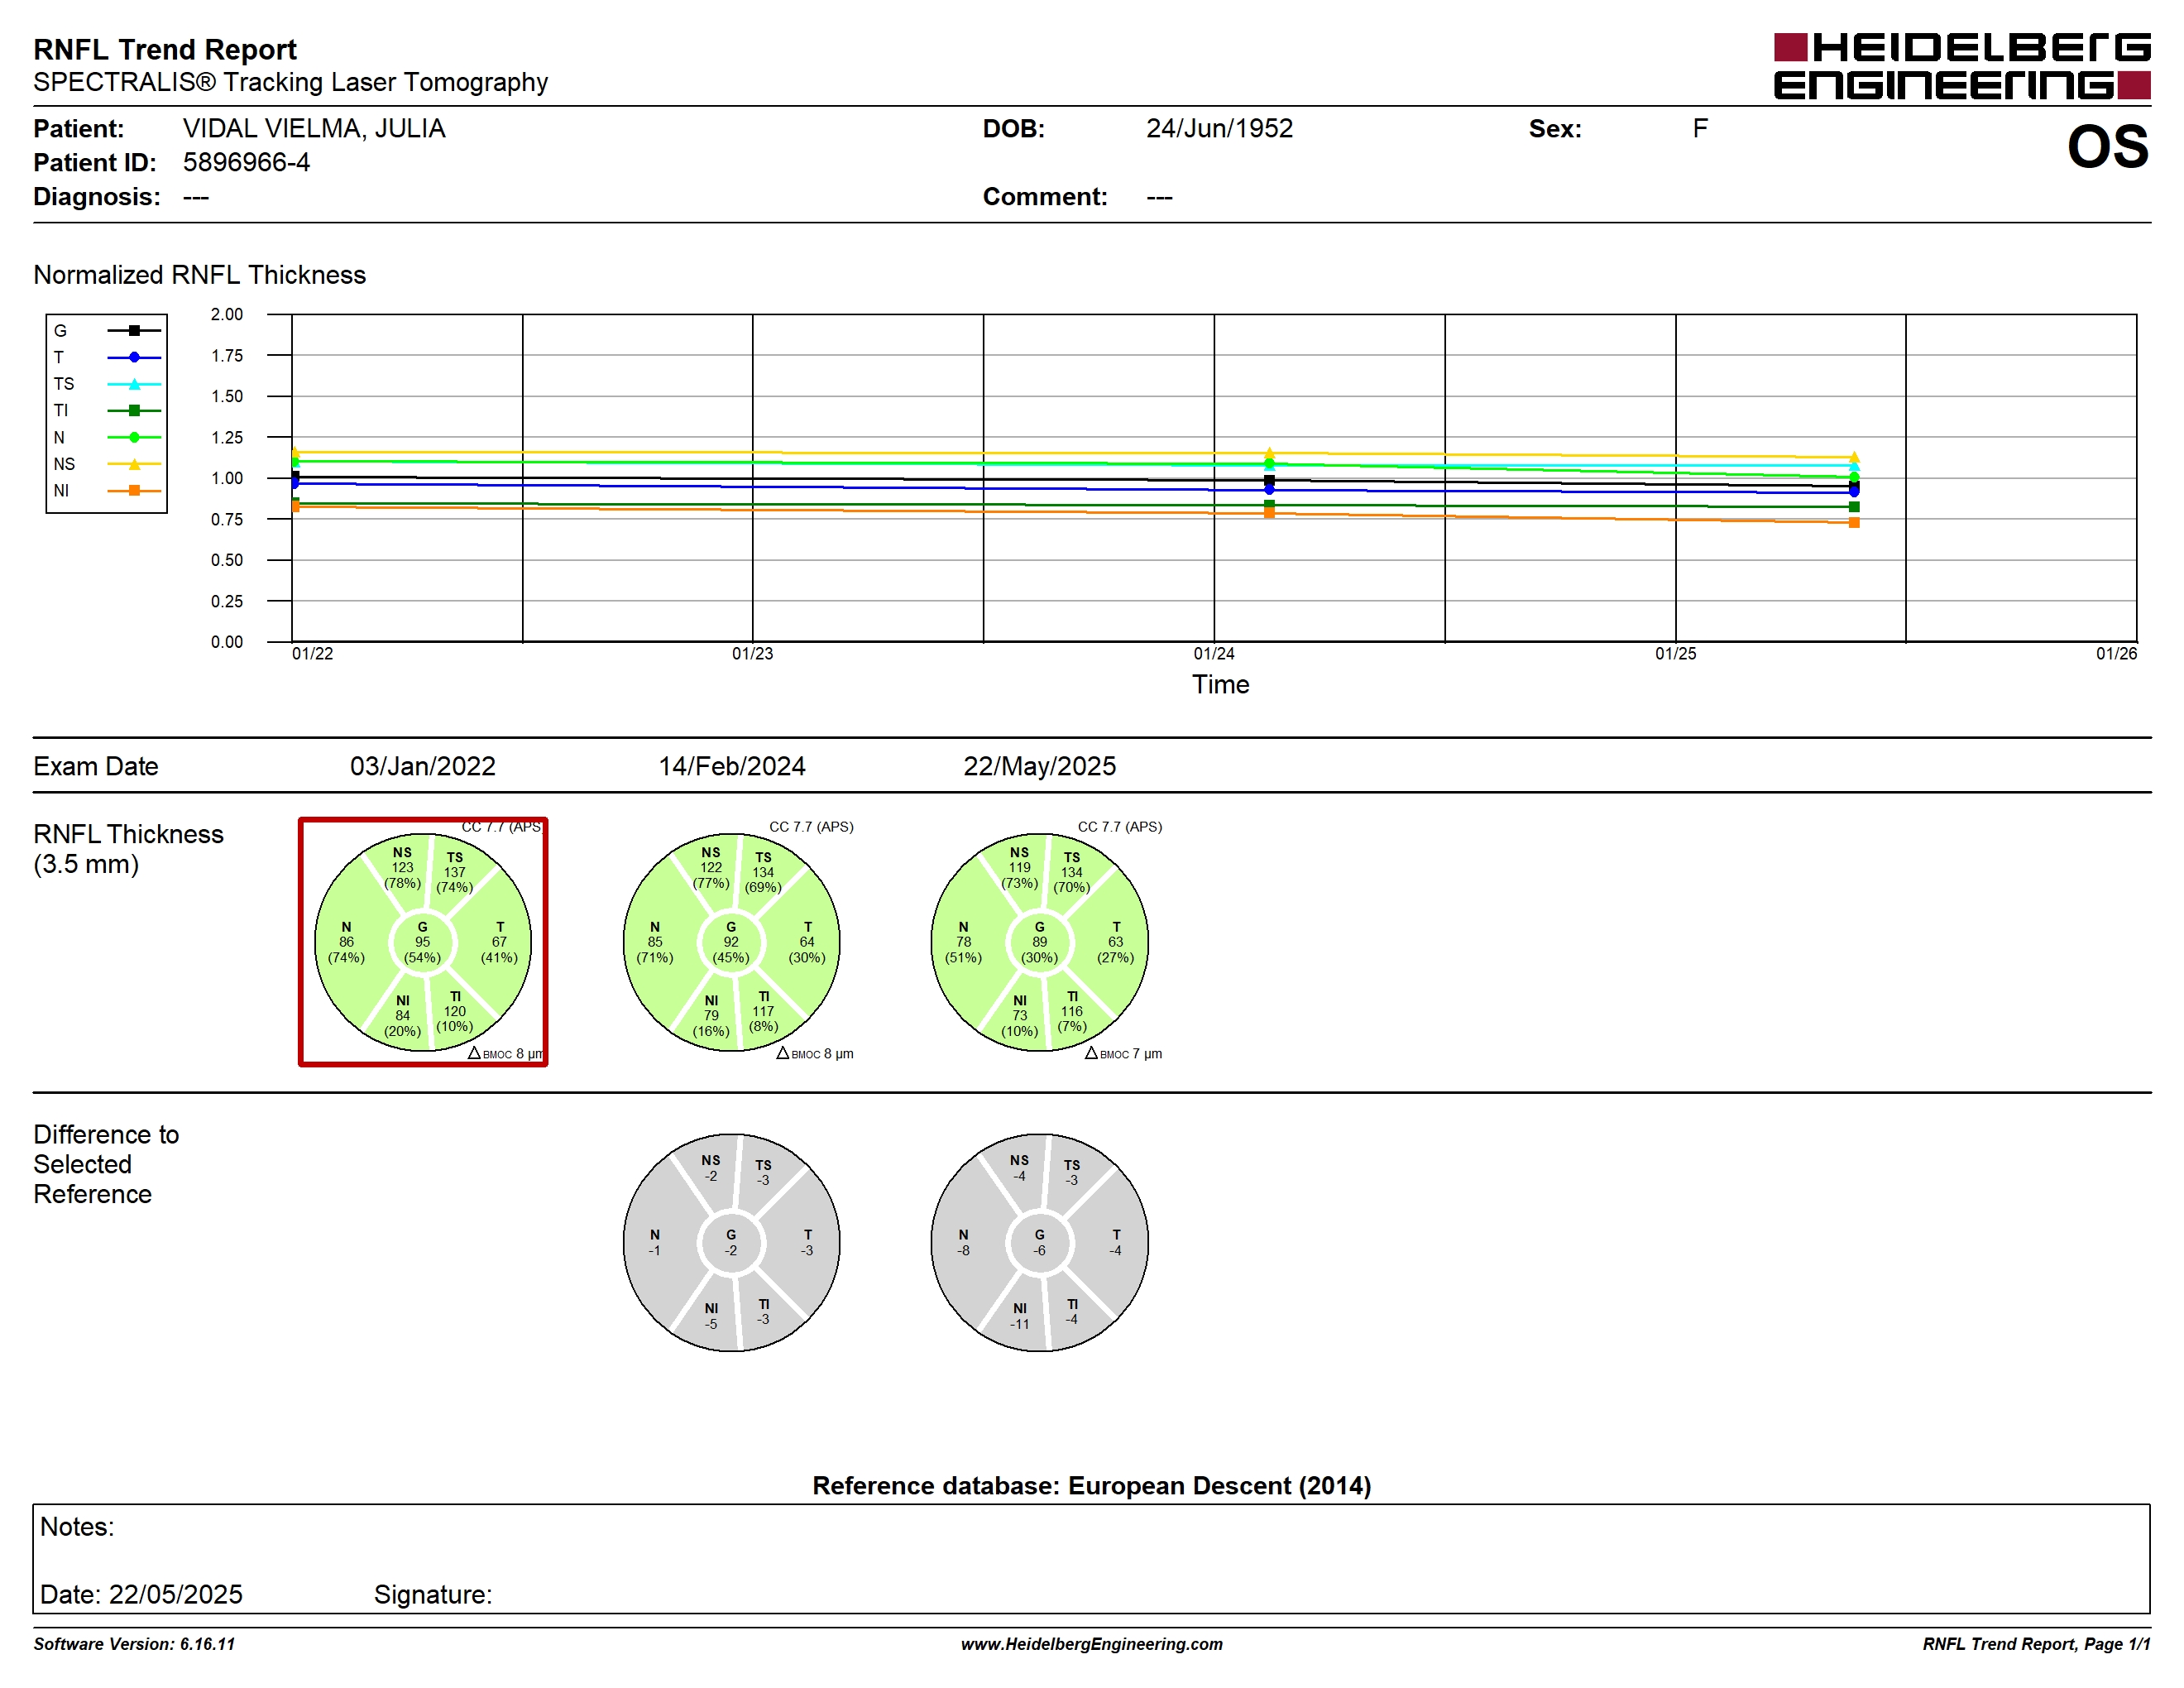Click the Time axis title
The width and height of the screenshot is (2184, 1688).
[x=1221, y=684]
